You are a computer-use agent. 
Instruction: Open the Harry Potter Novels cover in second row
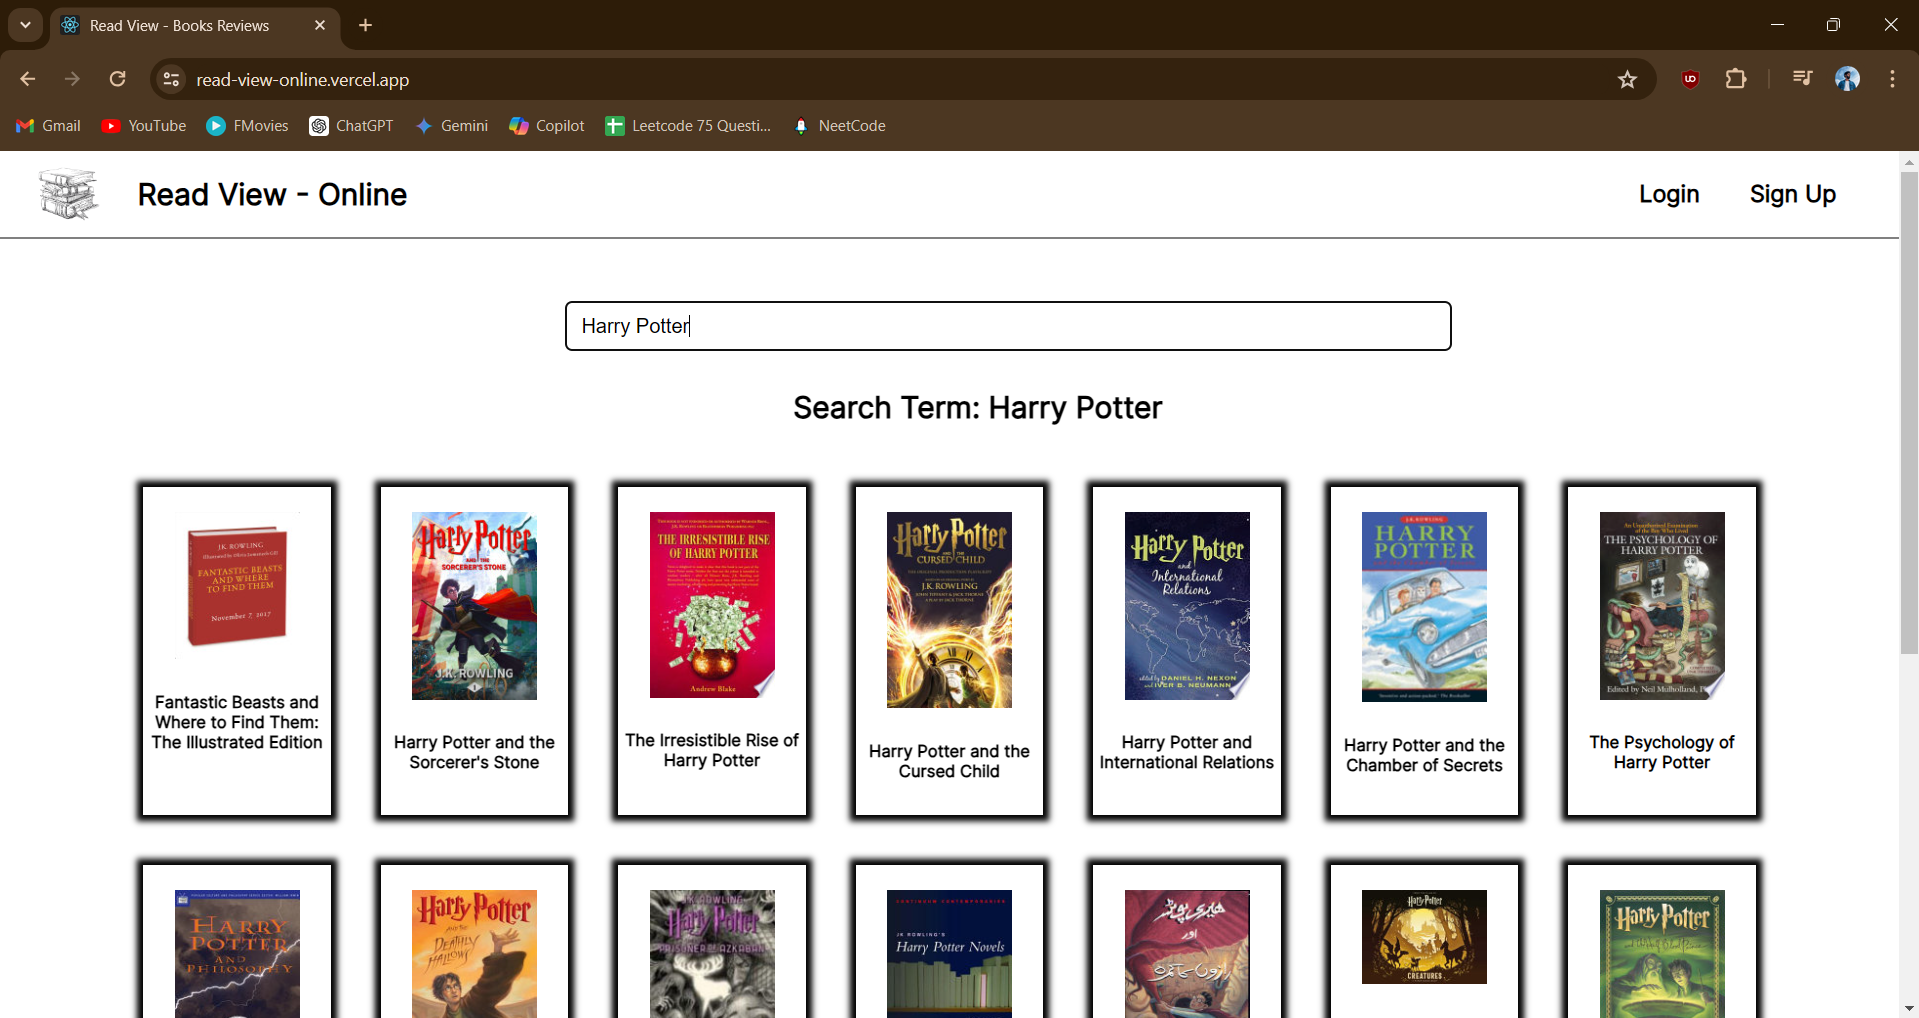[x=949, y=954]
